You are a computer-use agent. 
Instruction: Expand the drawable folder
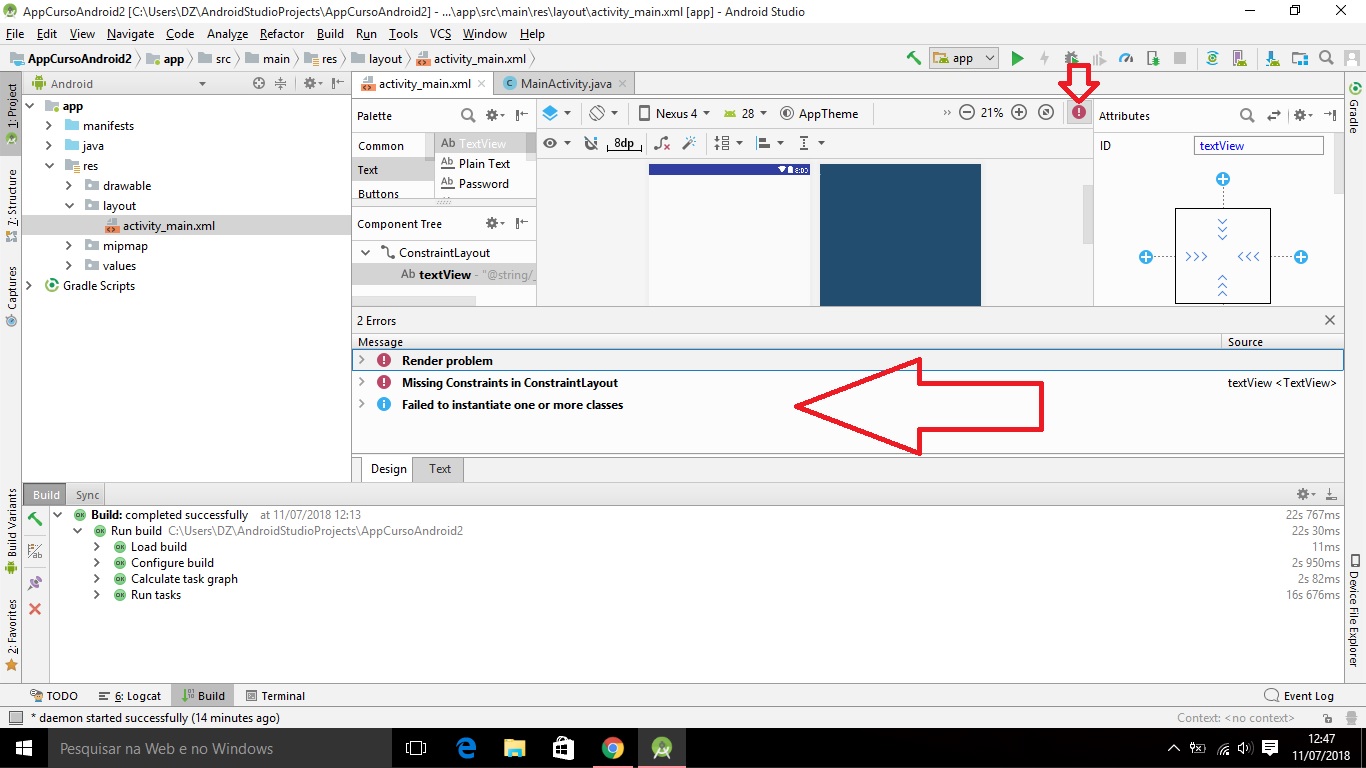pyautogui.click(x=69, y=186)
